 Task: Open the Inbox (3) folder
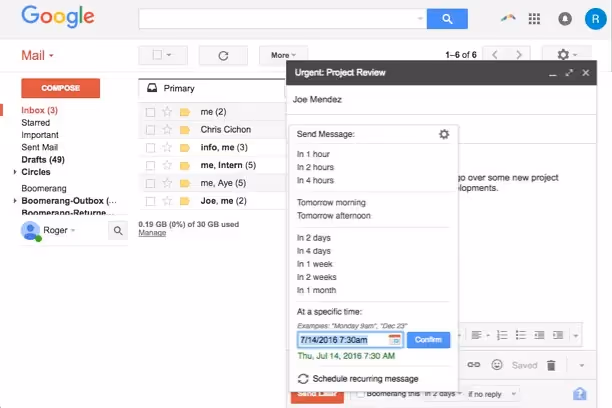[x=39, y=110]
